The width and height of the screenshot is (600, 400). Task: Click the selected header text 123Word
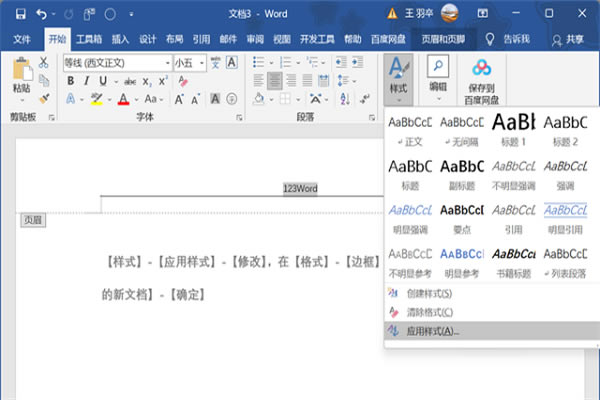pos(300,189)
